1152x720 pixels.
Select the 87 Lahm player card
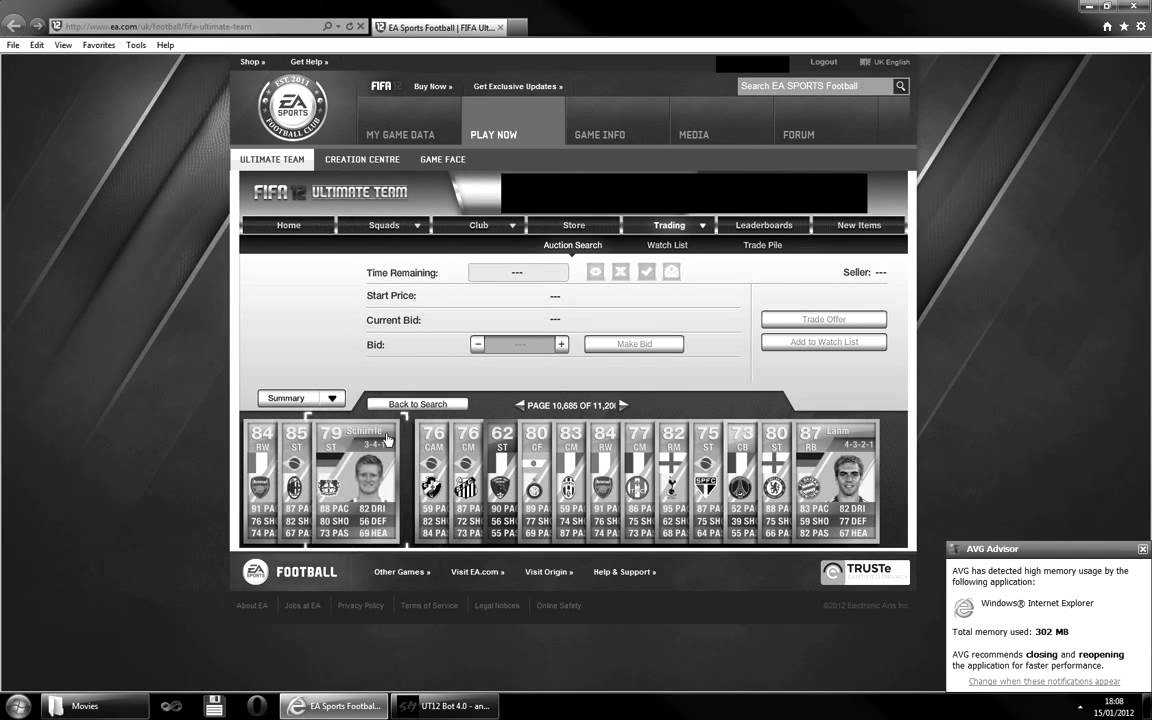pyautogui.click(x=836, y=482)
